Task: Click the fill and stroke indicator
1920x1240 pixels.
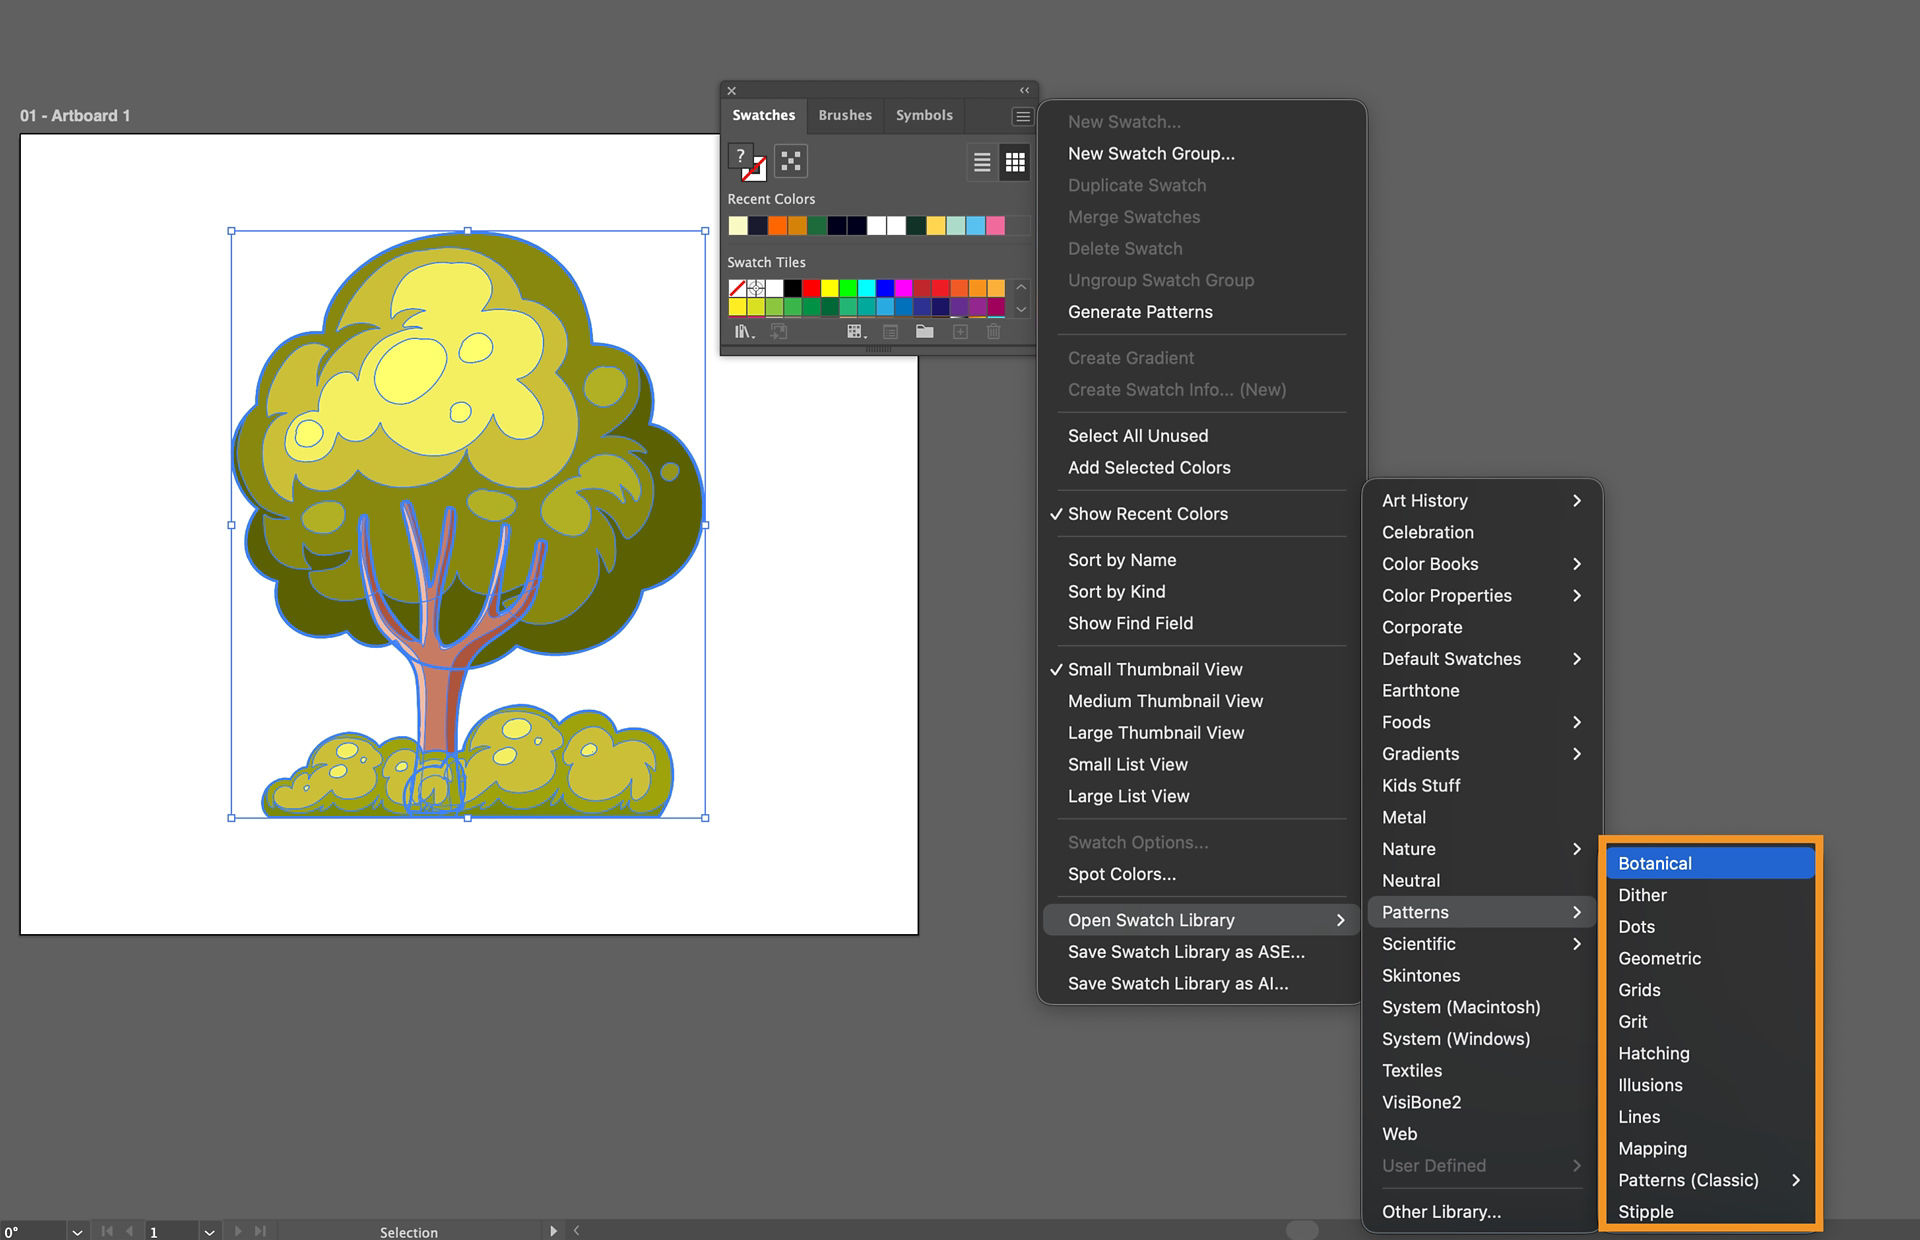Action: tap(747, 162)
